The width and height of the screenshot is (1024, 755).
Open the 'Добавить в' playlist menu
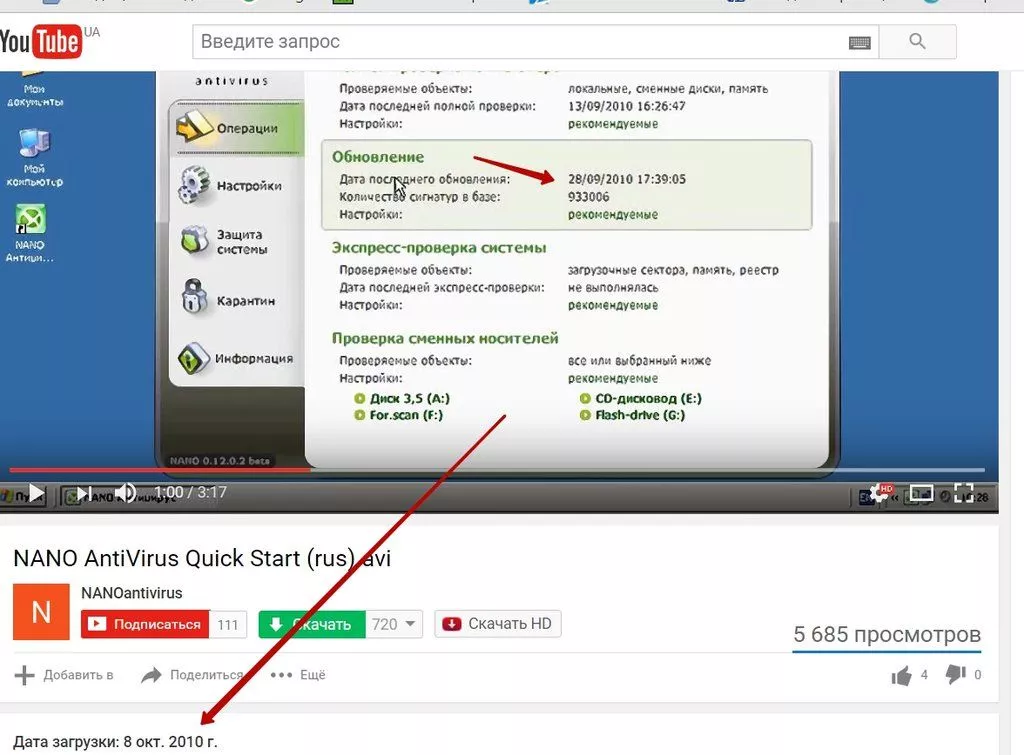[64, 675]
